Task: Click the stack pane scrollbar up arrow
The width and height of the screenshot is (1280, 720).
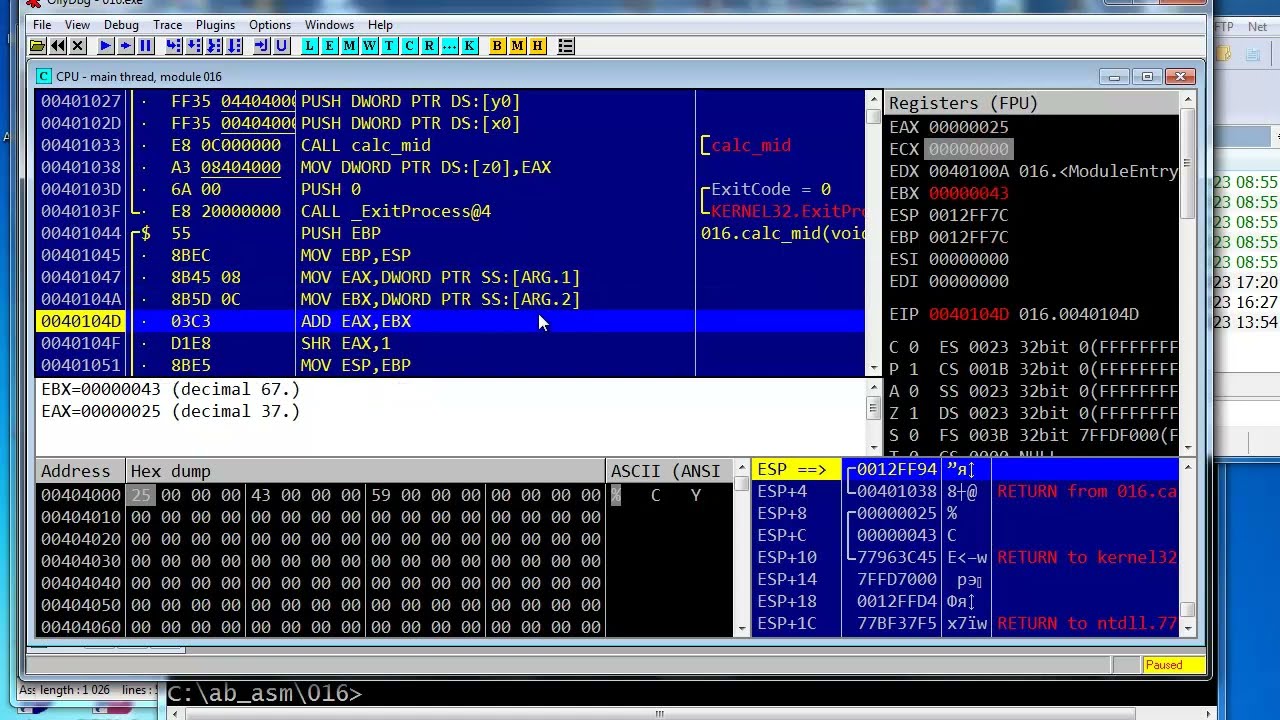Action: coord(1187,468)
